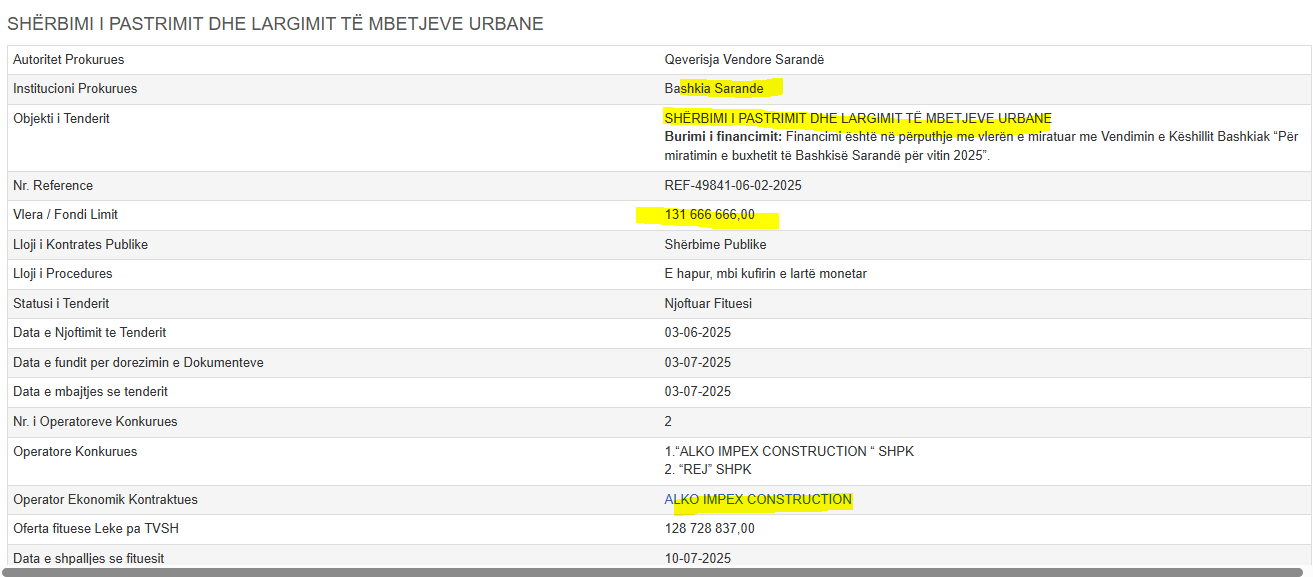Click the Operator Ekonomik Kontraktues row label
1313x577 pixels.
pos(104,499)
